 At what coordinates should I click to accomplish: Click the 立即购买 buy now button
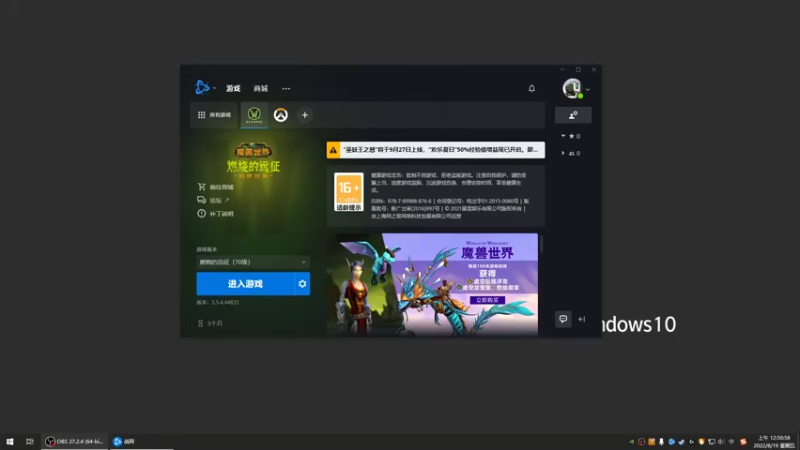click(487, 300)
